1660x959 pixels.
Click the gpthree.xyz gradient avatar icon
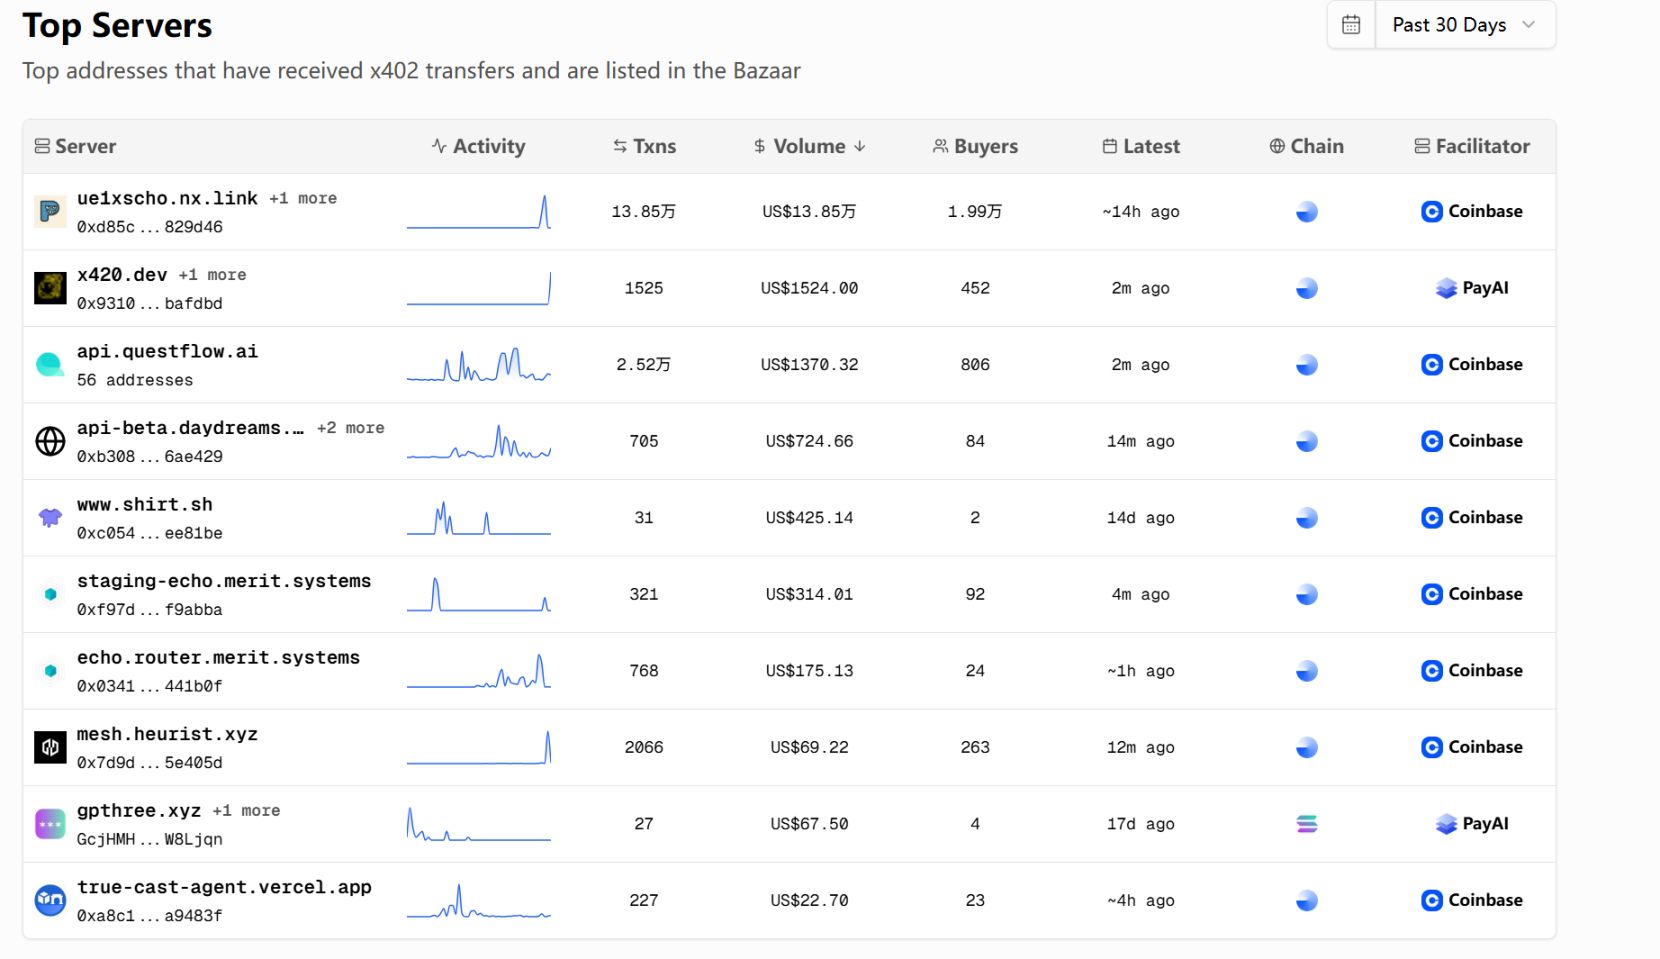[50, 824]
